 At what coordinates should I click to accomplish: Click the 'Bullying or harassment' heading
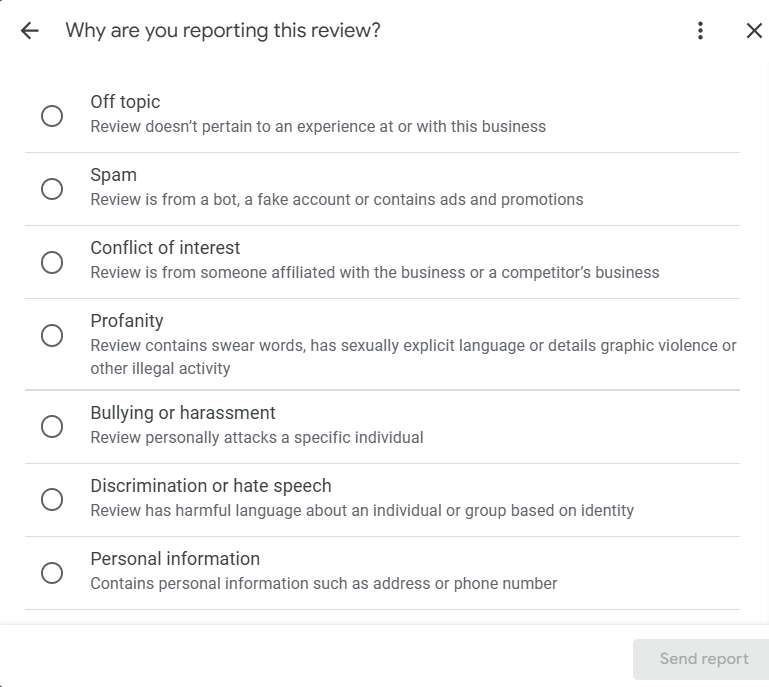pyautogui.click(x=183, y=413)
